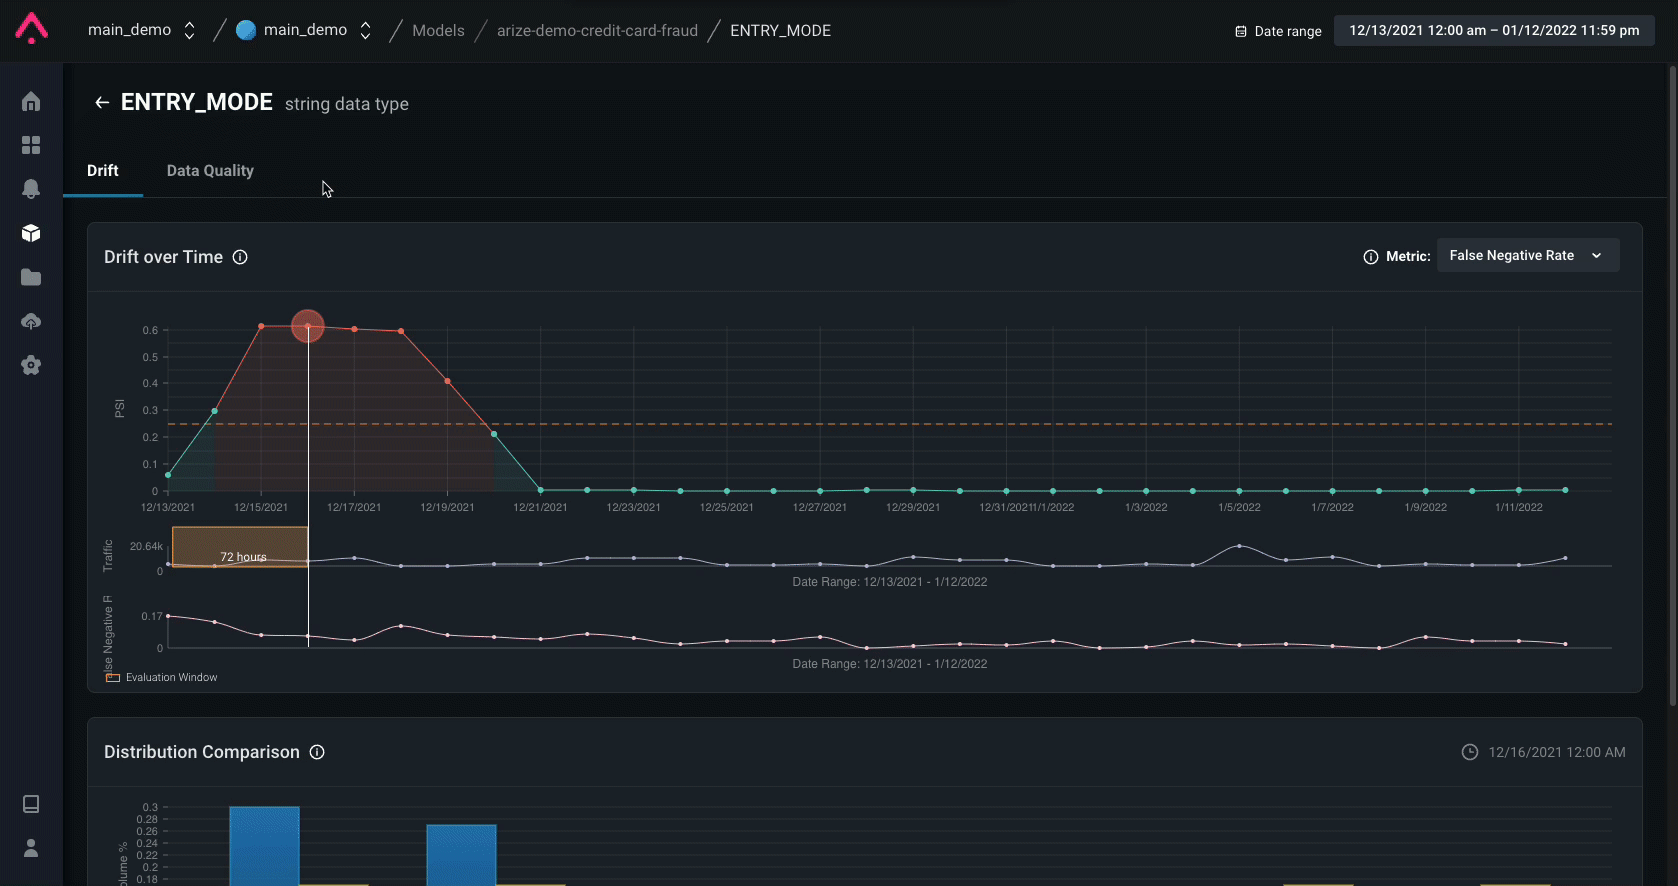This screenshot has width=1678, height=886.
Task: Open the monitors bell icon in sidebar
Action: 31,189
